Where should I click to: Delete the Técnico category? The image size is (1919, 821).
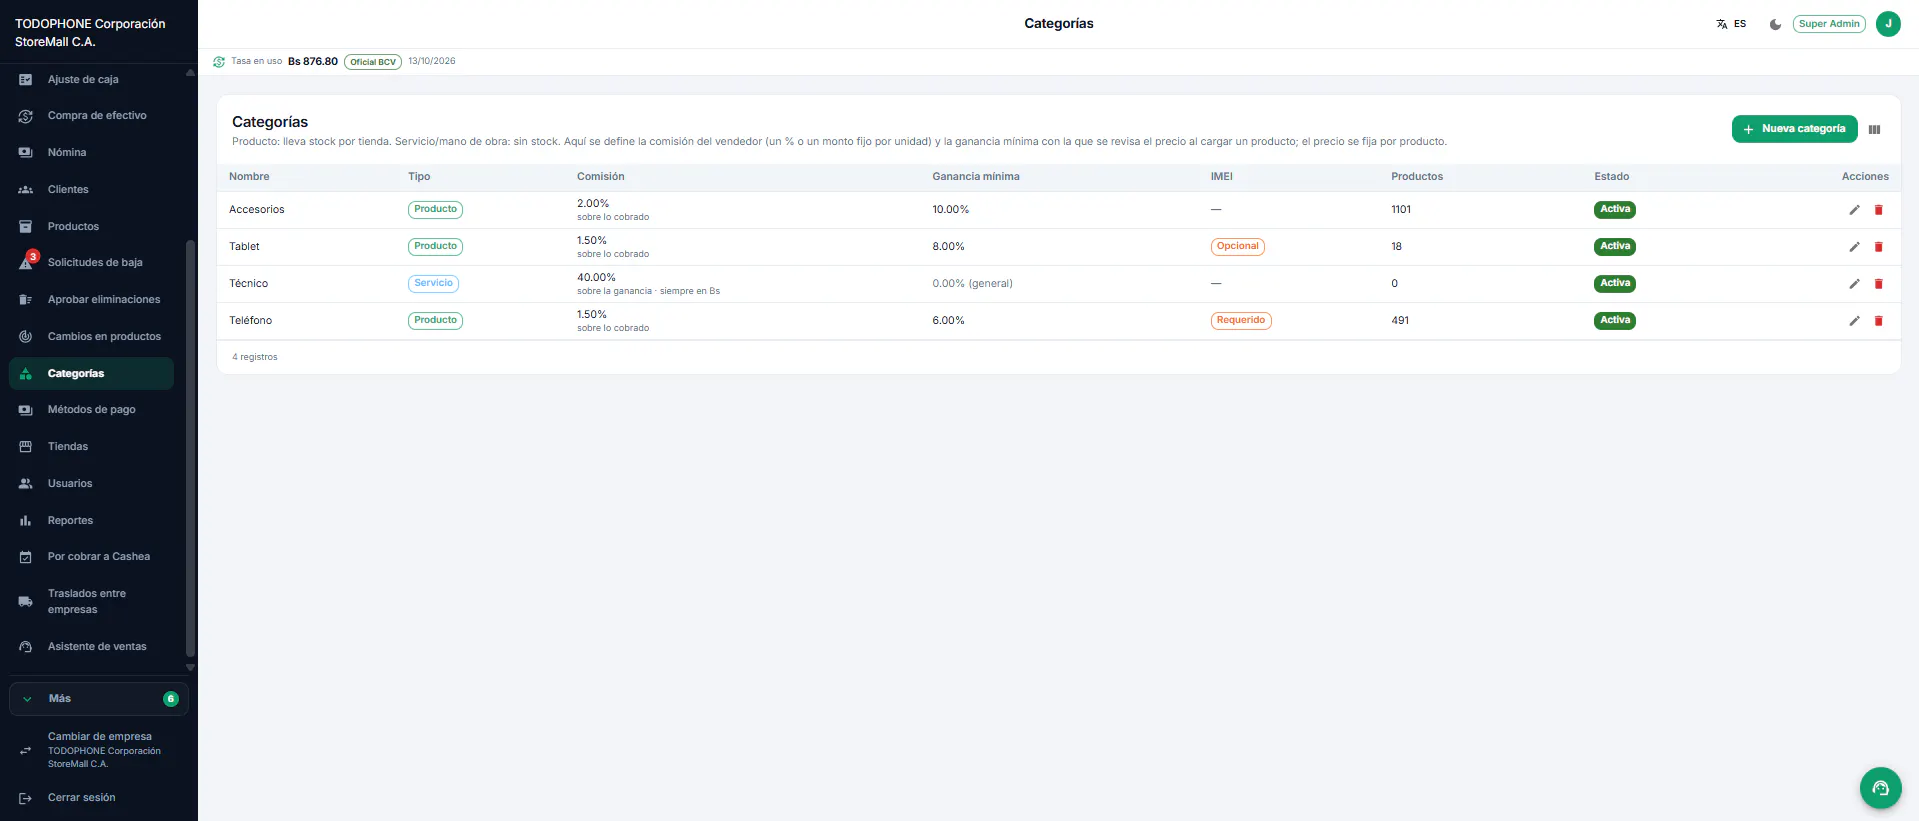pos(1878,284)
